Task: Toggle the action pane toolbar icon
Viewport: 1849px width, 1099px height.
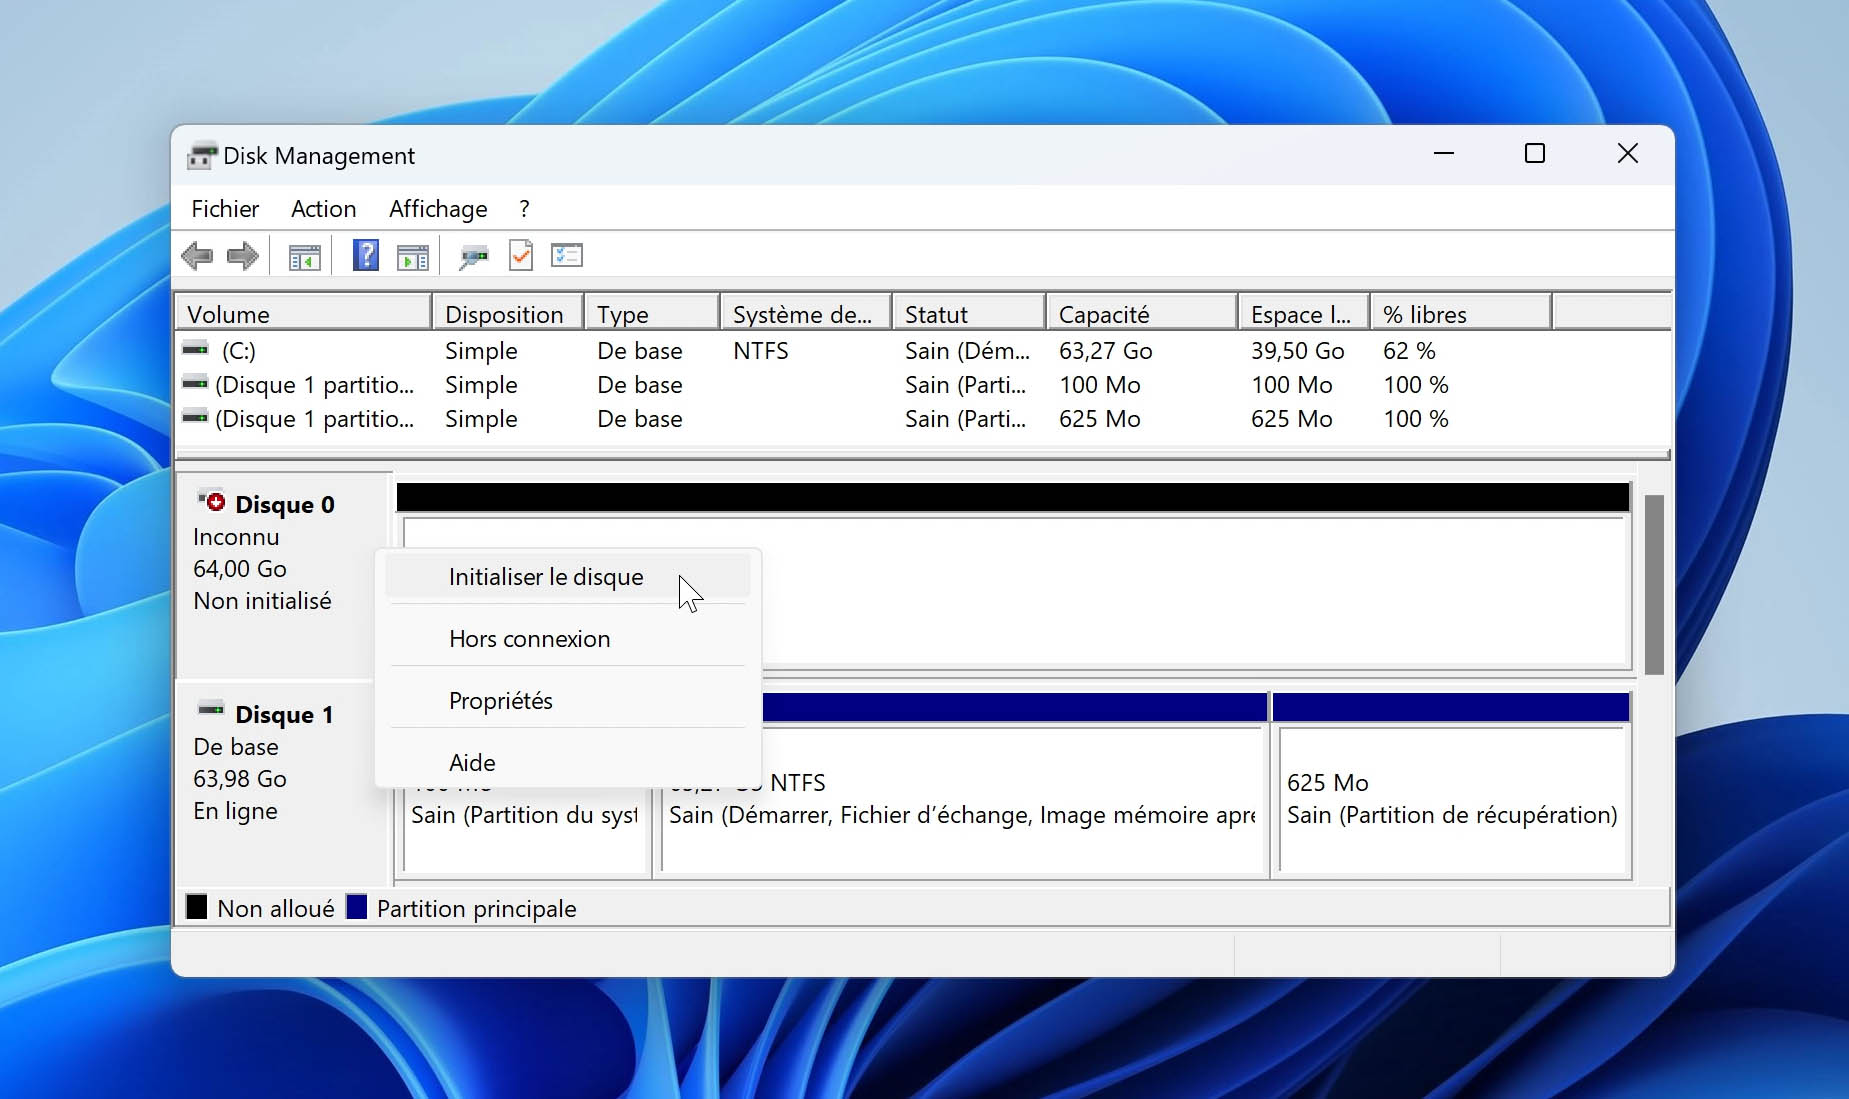Action: pos(412,257)
